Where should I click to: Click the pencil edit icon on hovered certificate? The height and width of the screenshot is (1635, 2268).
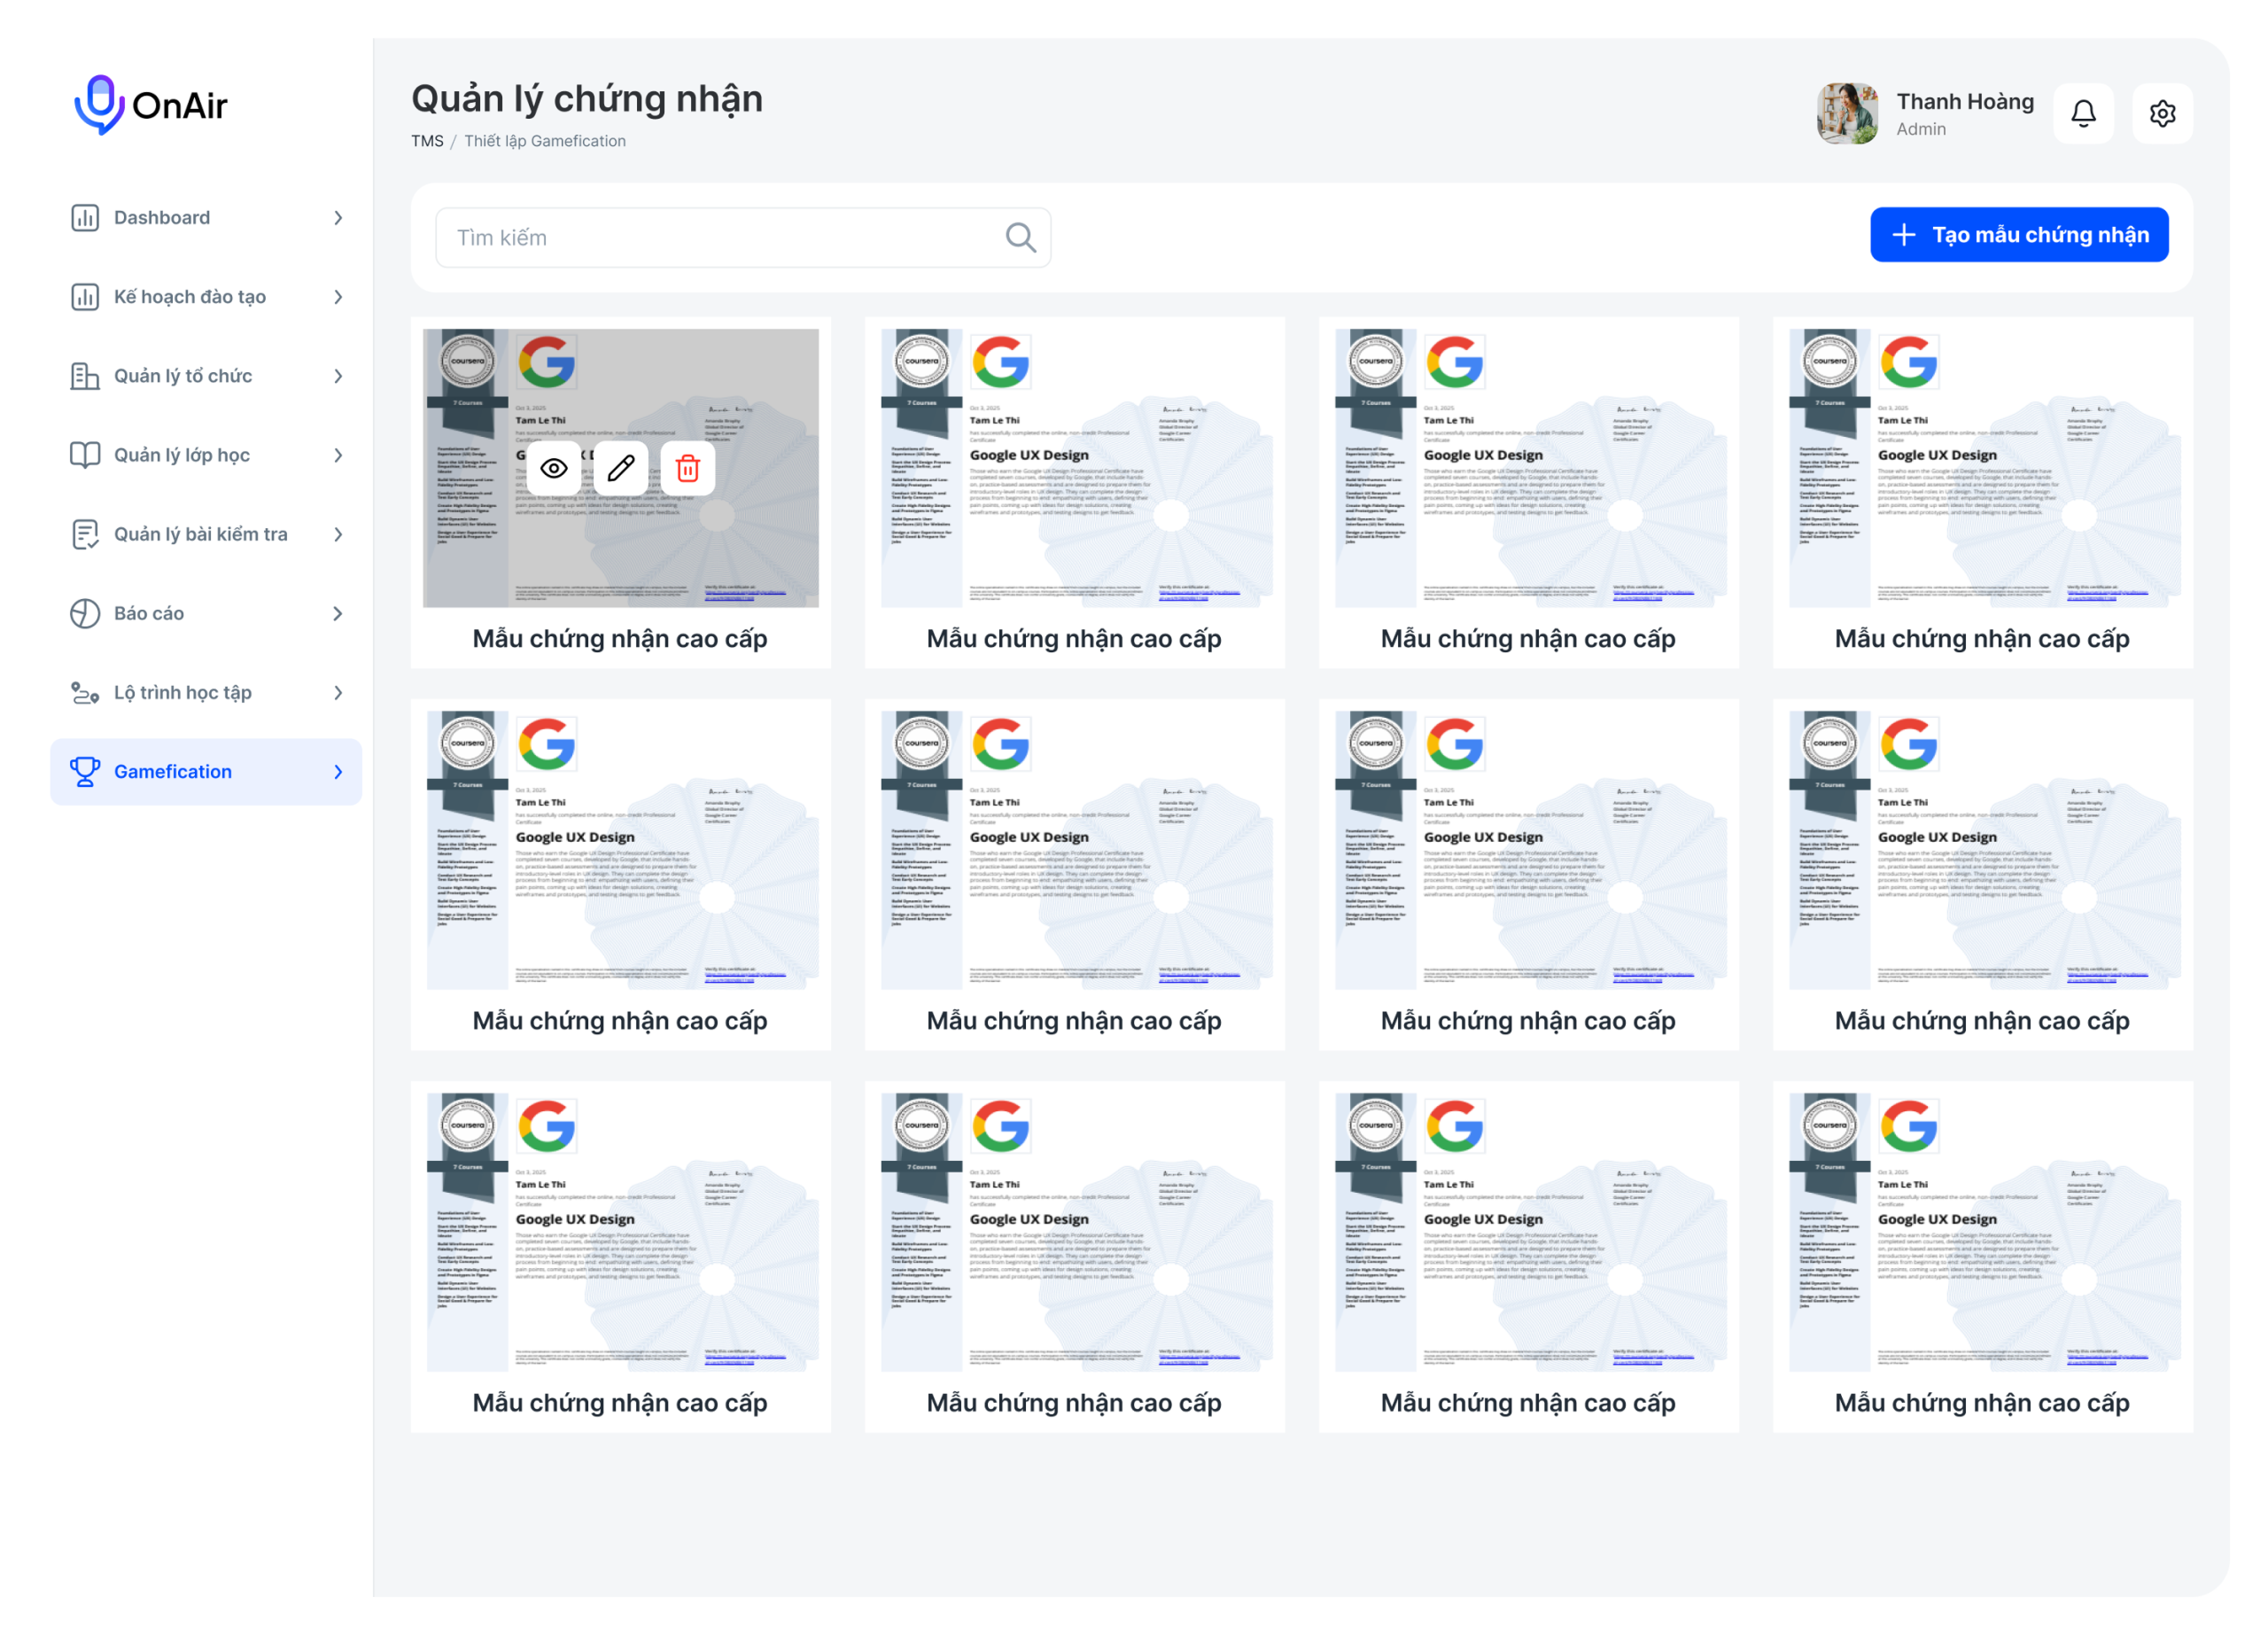621,468
